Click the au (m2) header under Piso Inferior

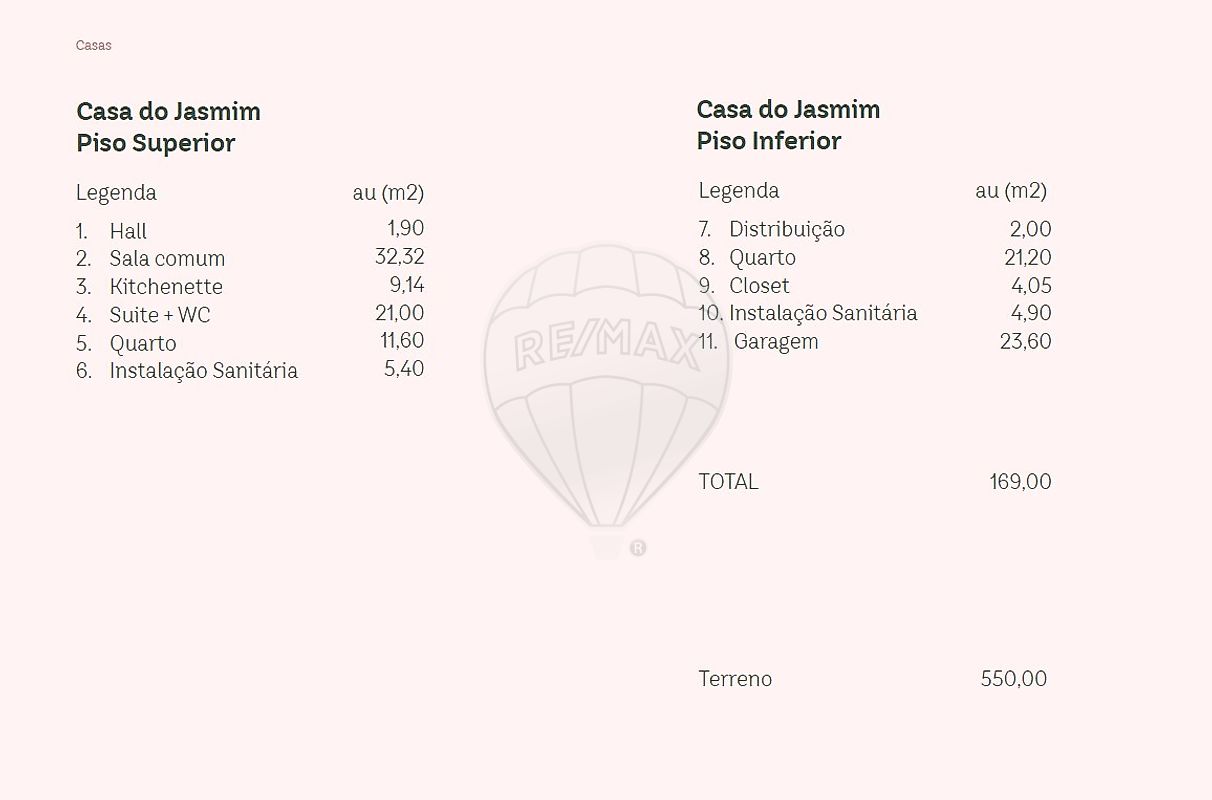pos(1011,190)
